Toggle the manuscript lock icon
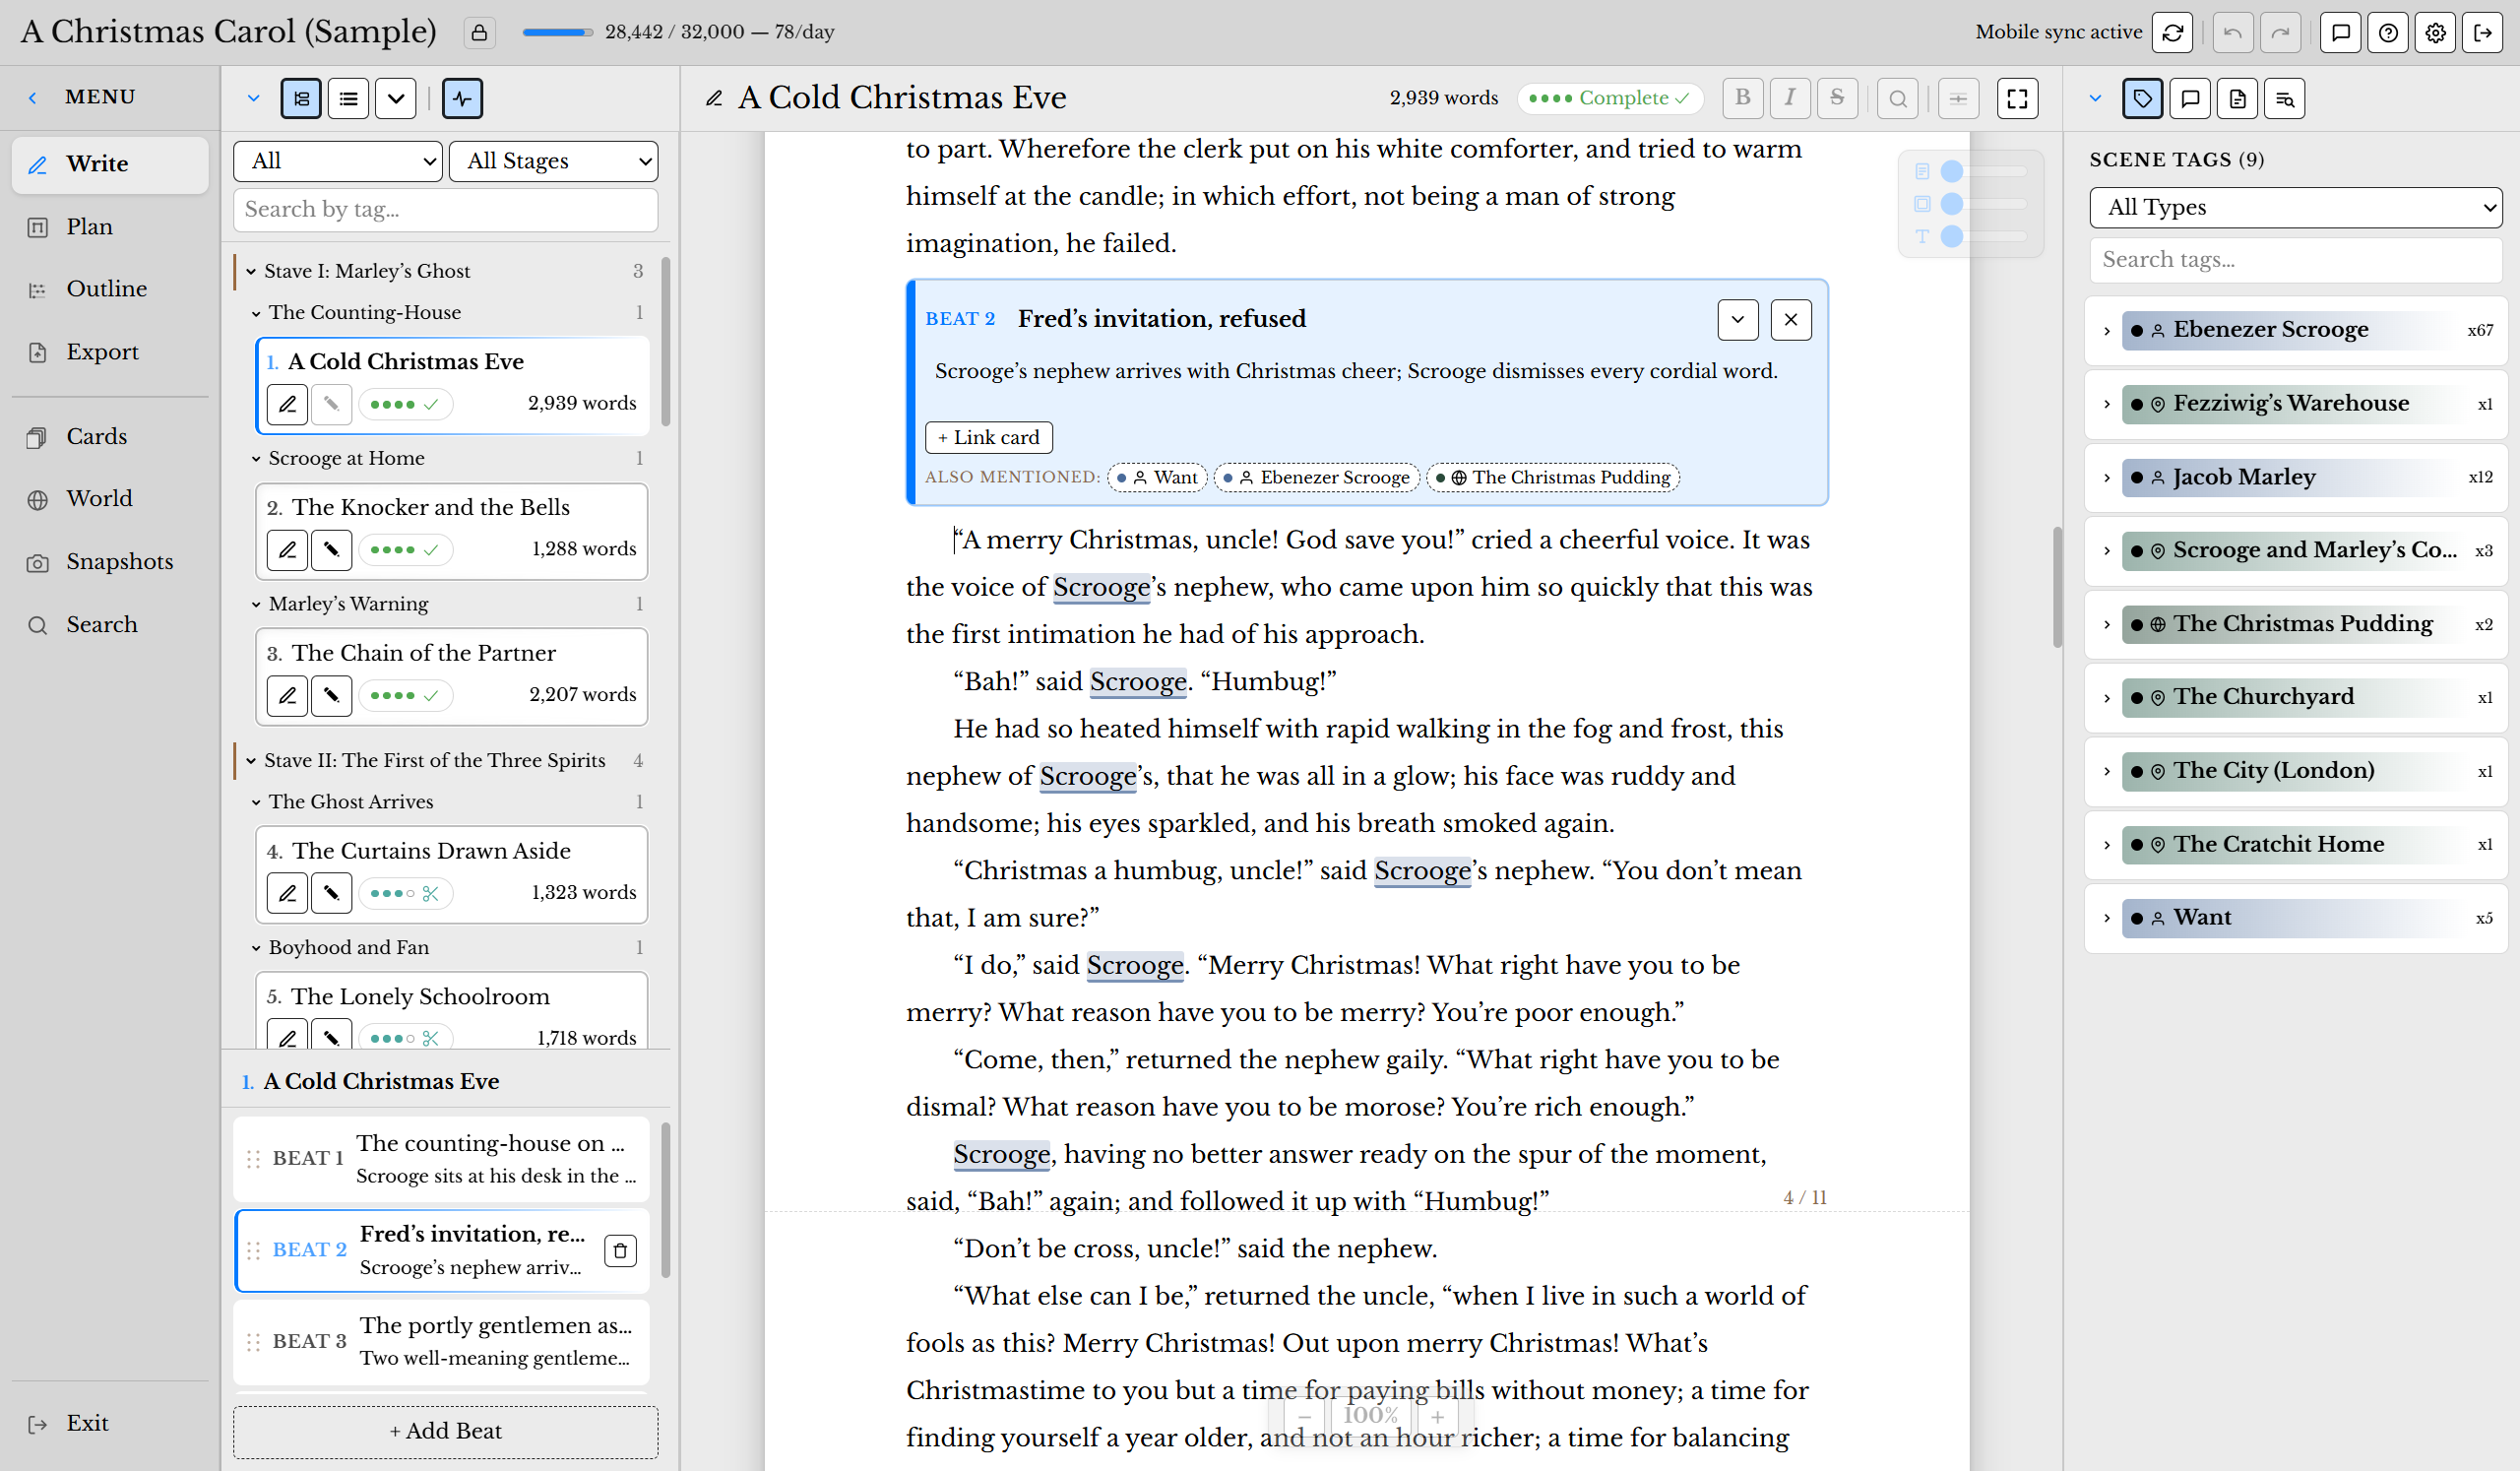This screenshot has width=2520, height=1471. pyautogui.click(x=479, y=33)
